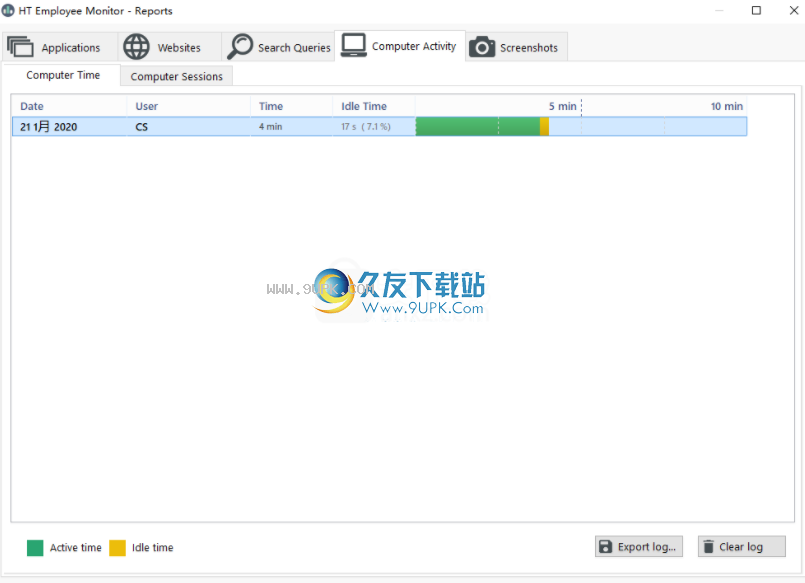Open the Applications tab
The height and width of the screenshot is (583, 805).
point(61,47)
